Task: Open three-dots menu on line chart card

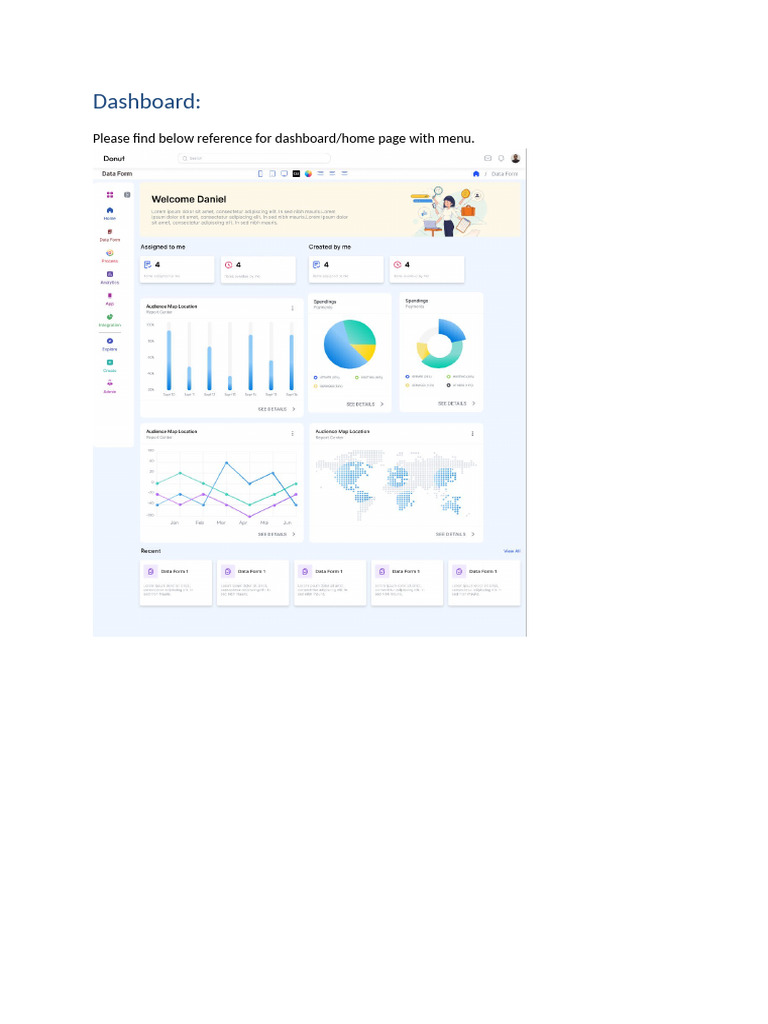Action: (x=293, y=433)
